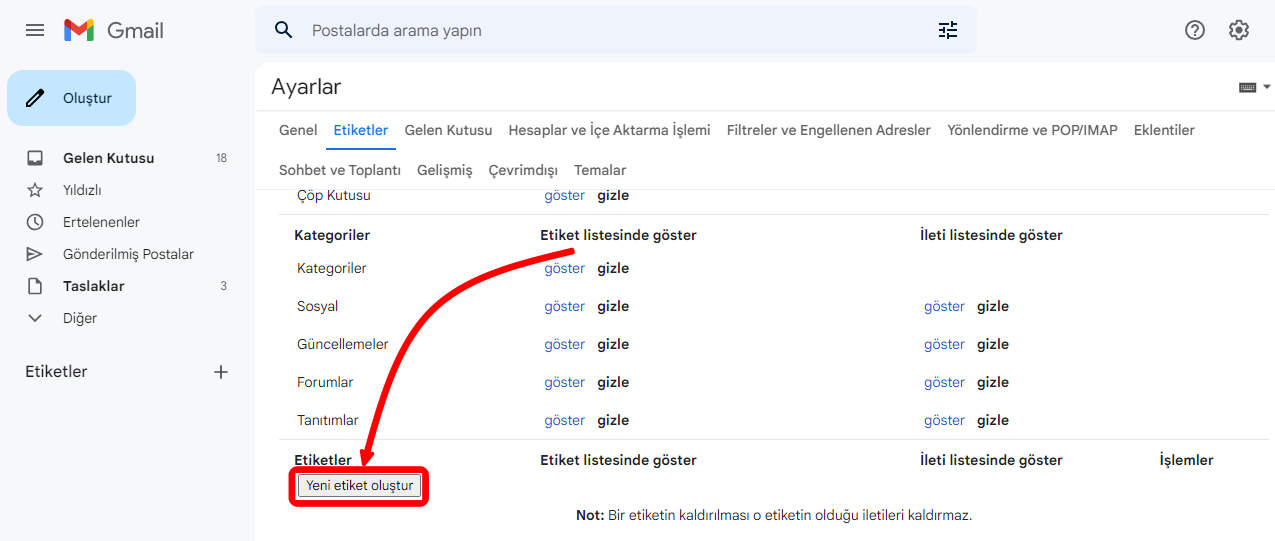The height and width of the screenshot is (541, 1275).
Task: Click the search magnifier icon
Action: [x=284, y=30]
